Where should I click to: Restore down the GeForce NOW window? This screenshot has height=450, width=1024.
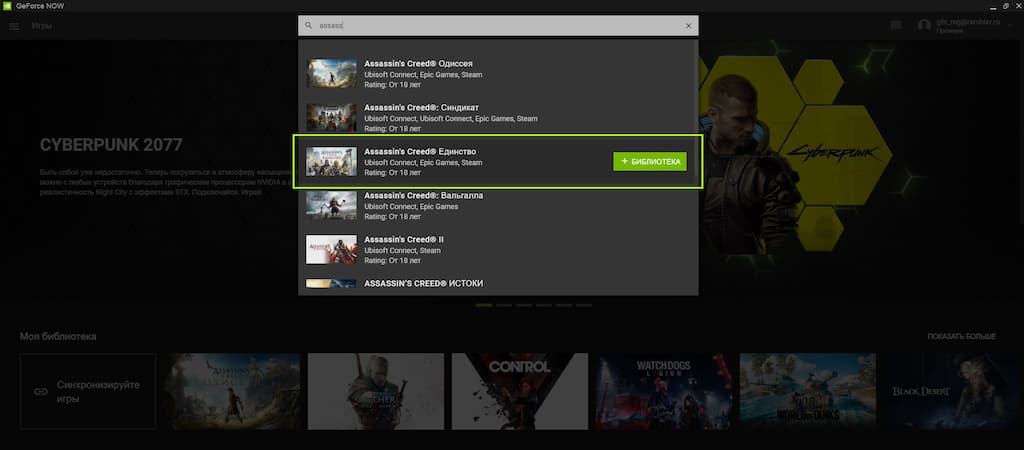(x=1005, y=6)
